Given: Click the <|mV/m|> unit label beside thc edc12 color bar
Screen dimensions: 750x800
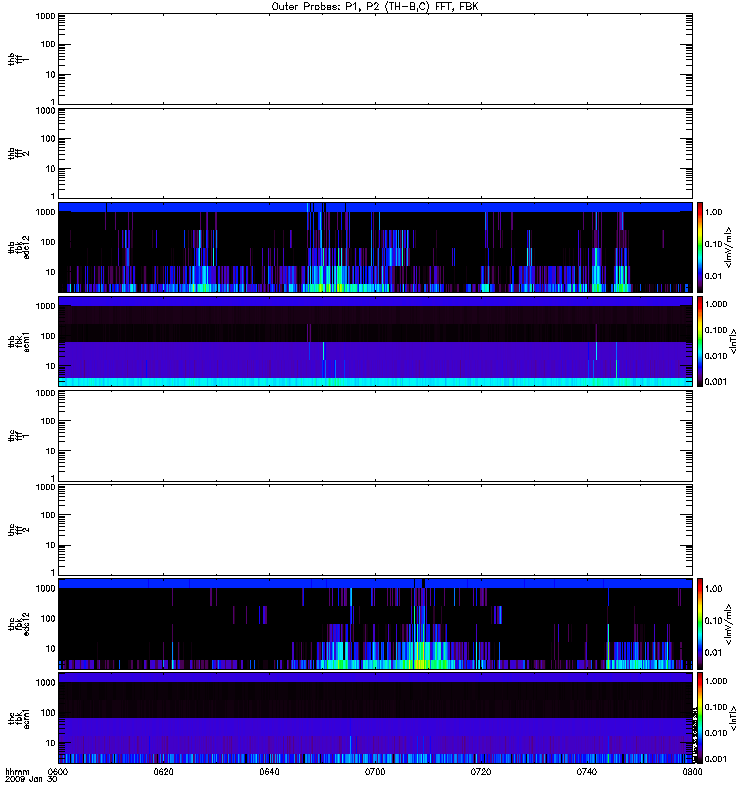Looking at the screenshot, I should click(x=728, y=624).
